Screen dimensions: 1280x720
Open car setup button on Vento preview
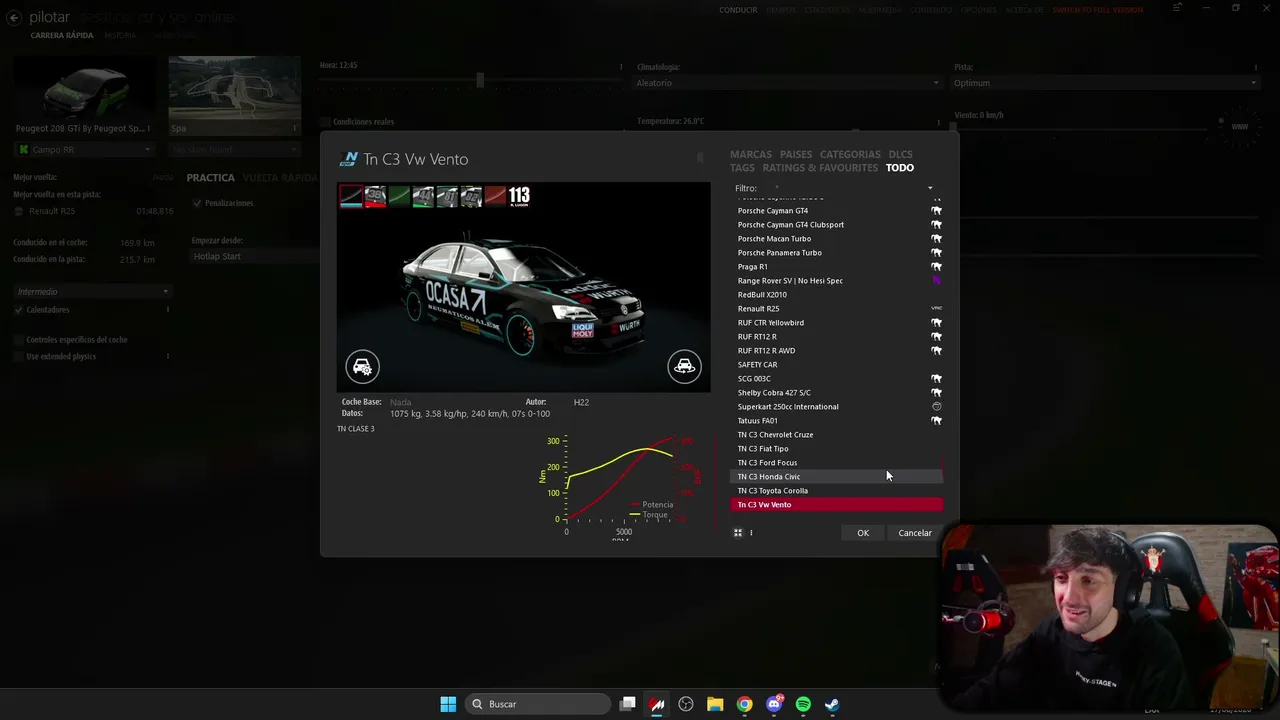coord(362,367)
